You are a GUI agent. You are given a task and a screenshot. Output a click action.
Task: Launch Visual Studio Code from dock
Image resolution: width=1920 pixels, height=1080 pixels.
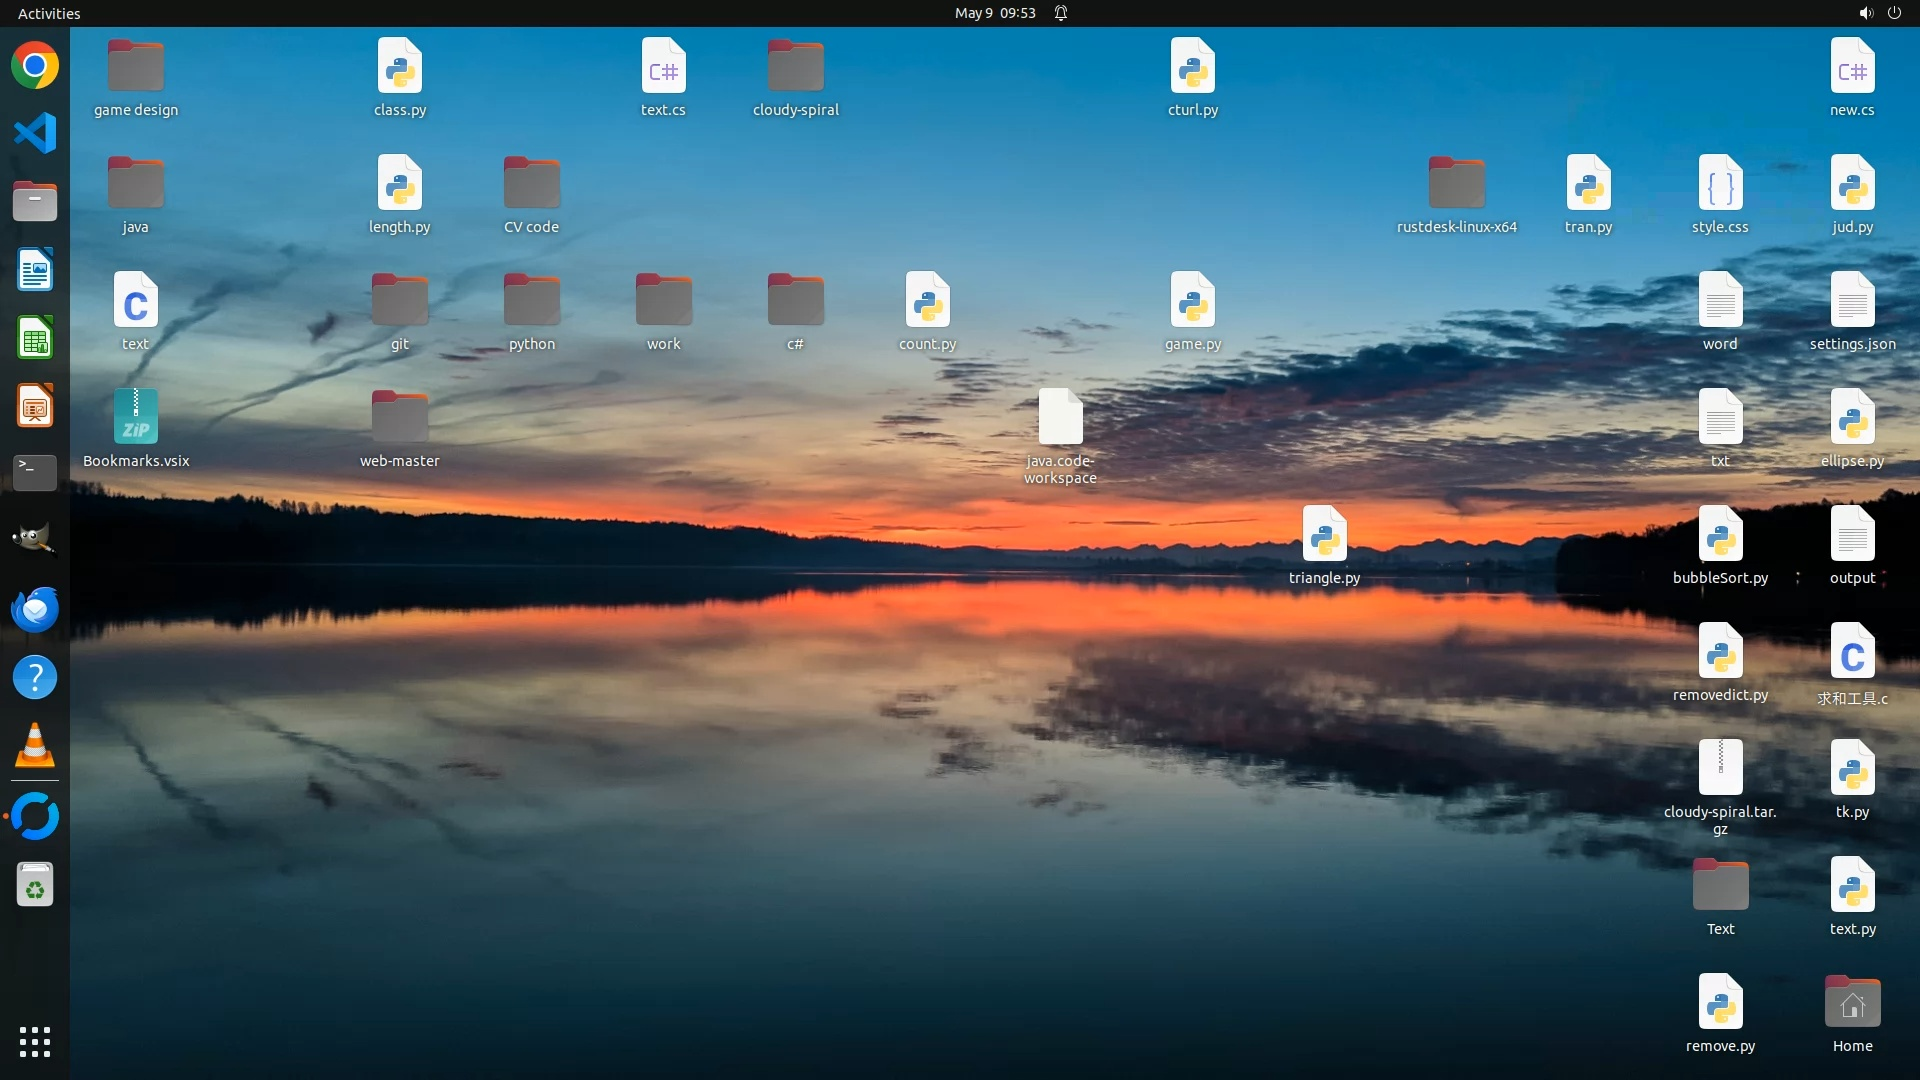(35, 133)
